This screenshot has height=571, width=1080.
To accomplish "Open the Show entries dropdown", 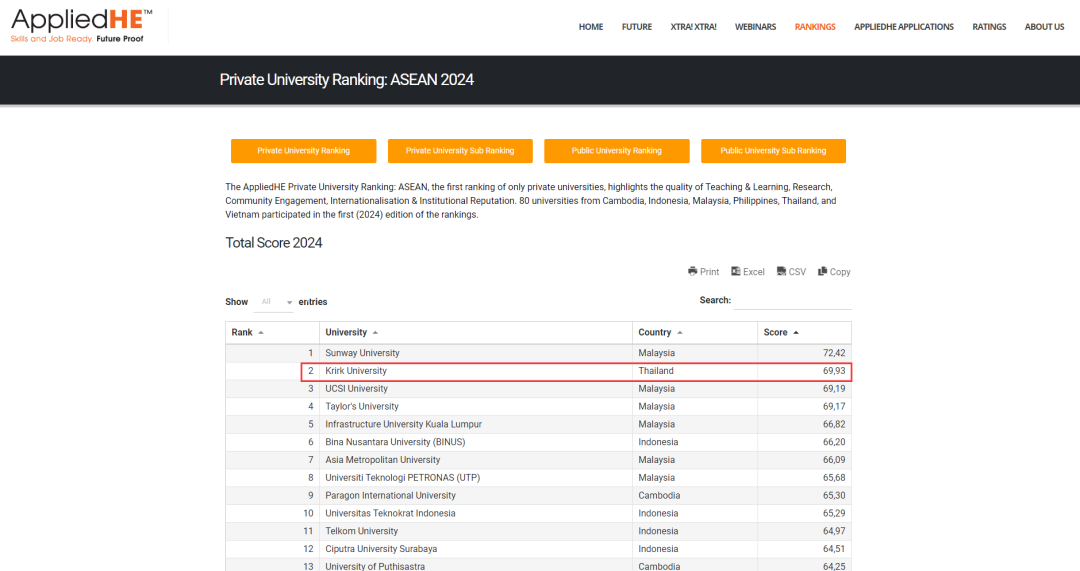I will point(274,302).
